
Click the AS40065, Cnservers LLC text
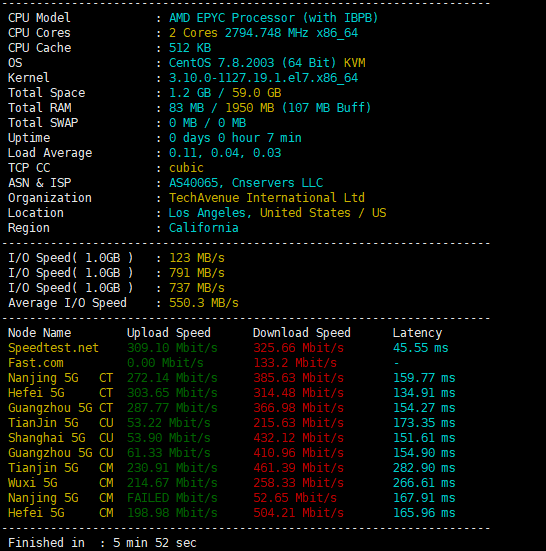246,183
